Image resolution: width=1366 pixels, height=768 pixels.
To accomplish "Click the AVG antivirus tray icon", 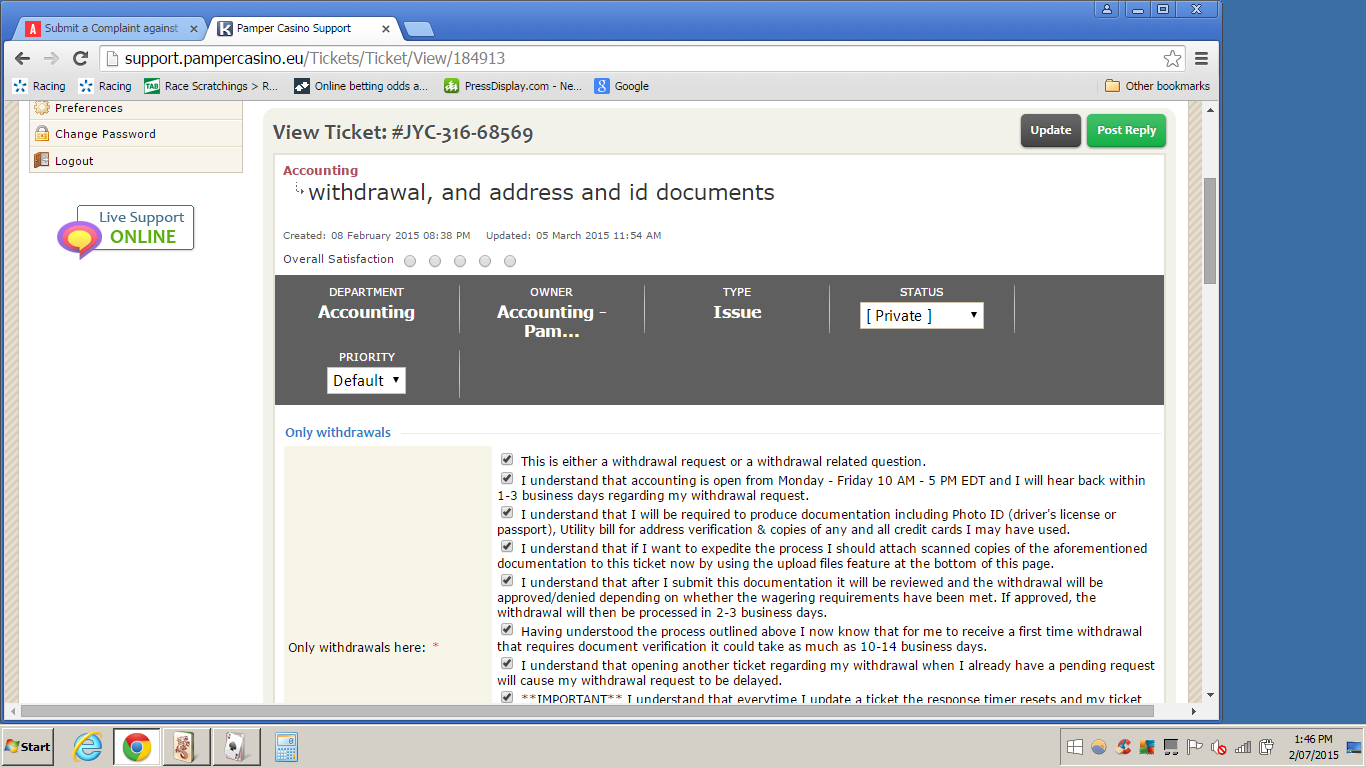I will click(x=1146, y=747).
